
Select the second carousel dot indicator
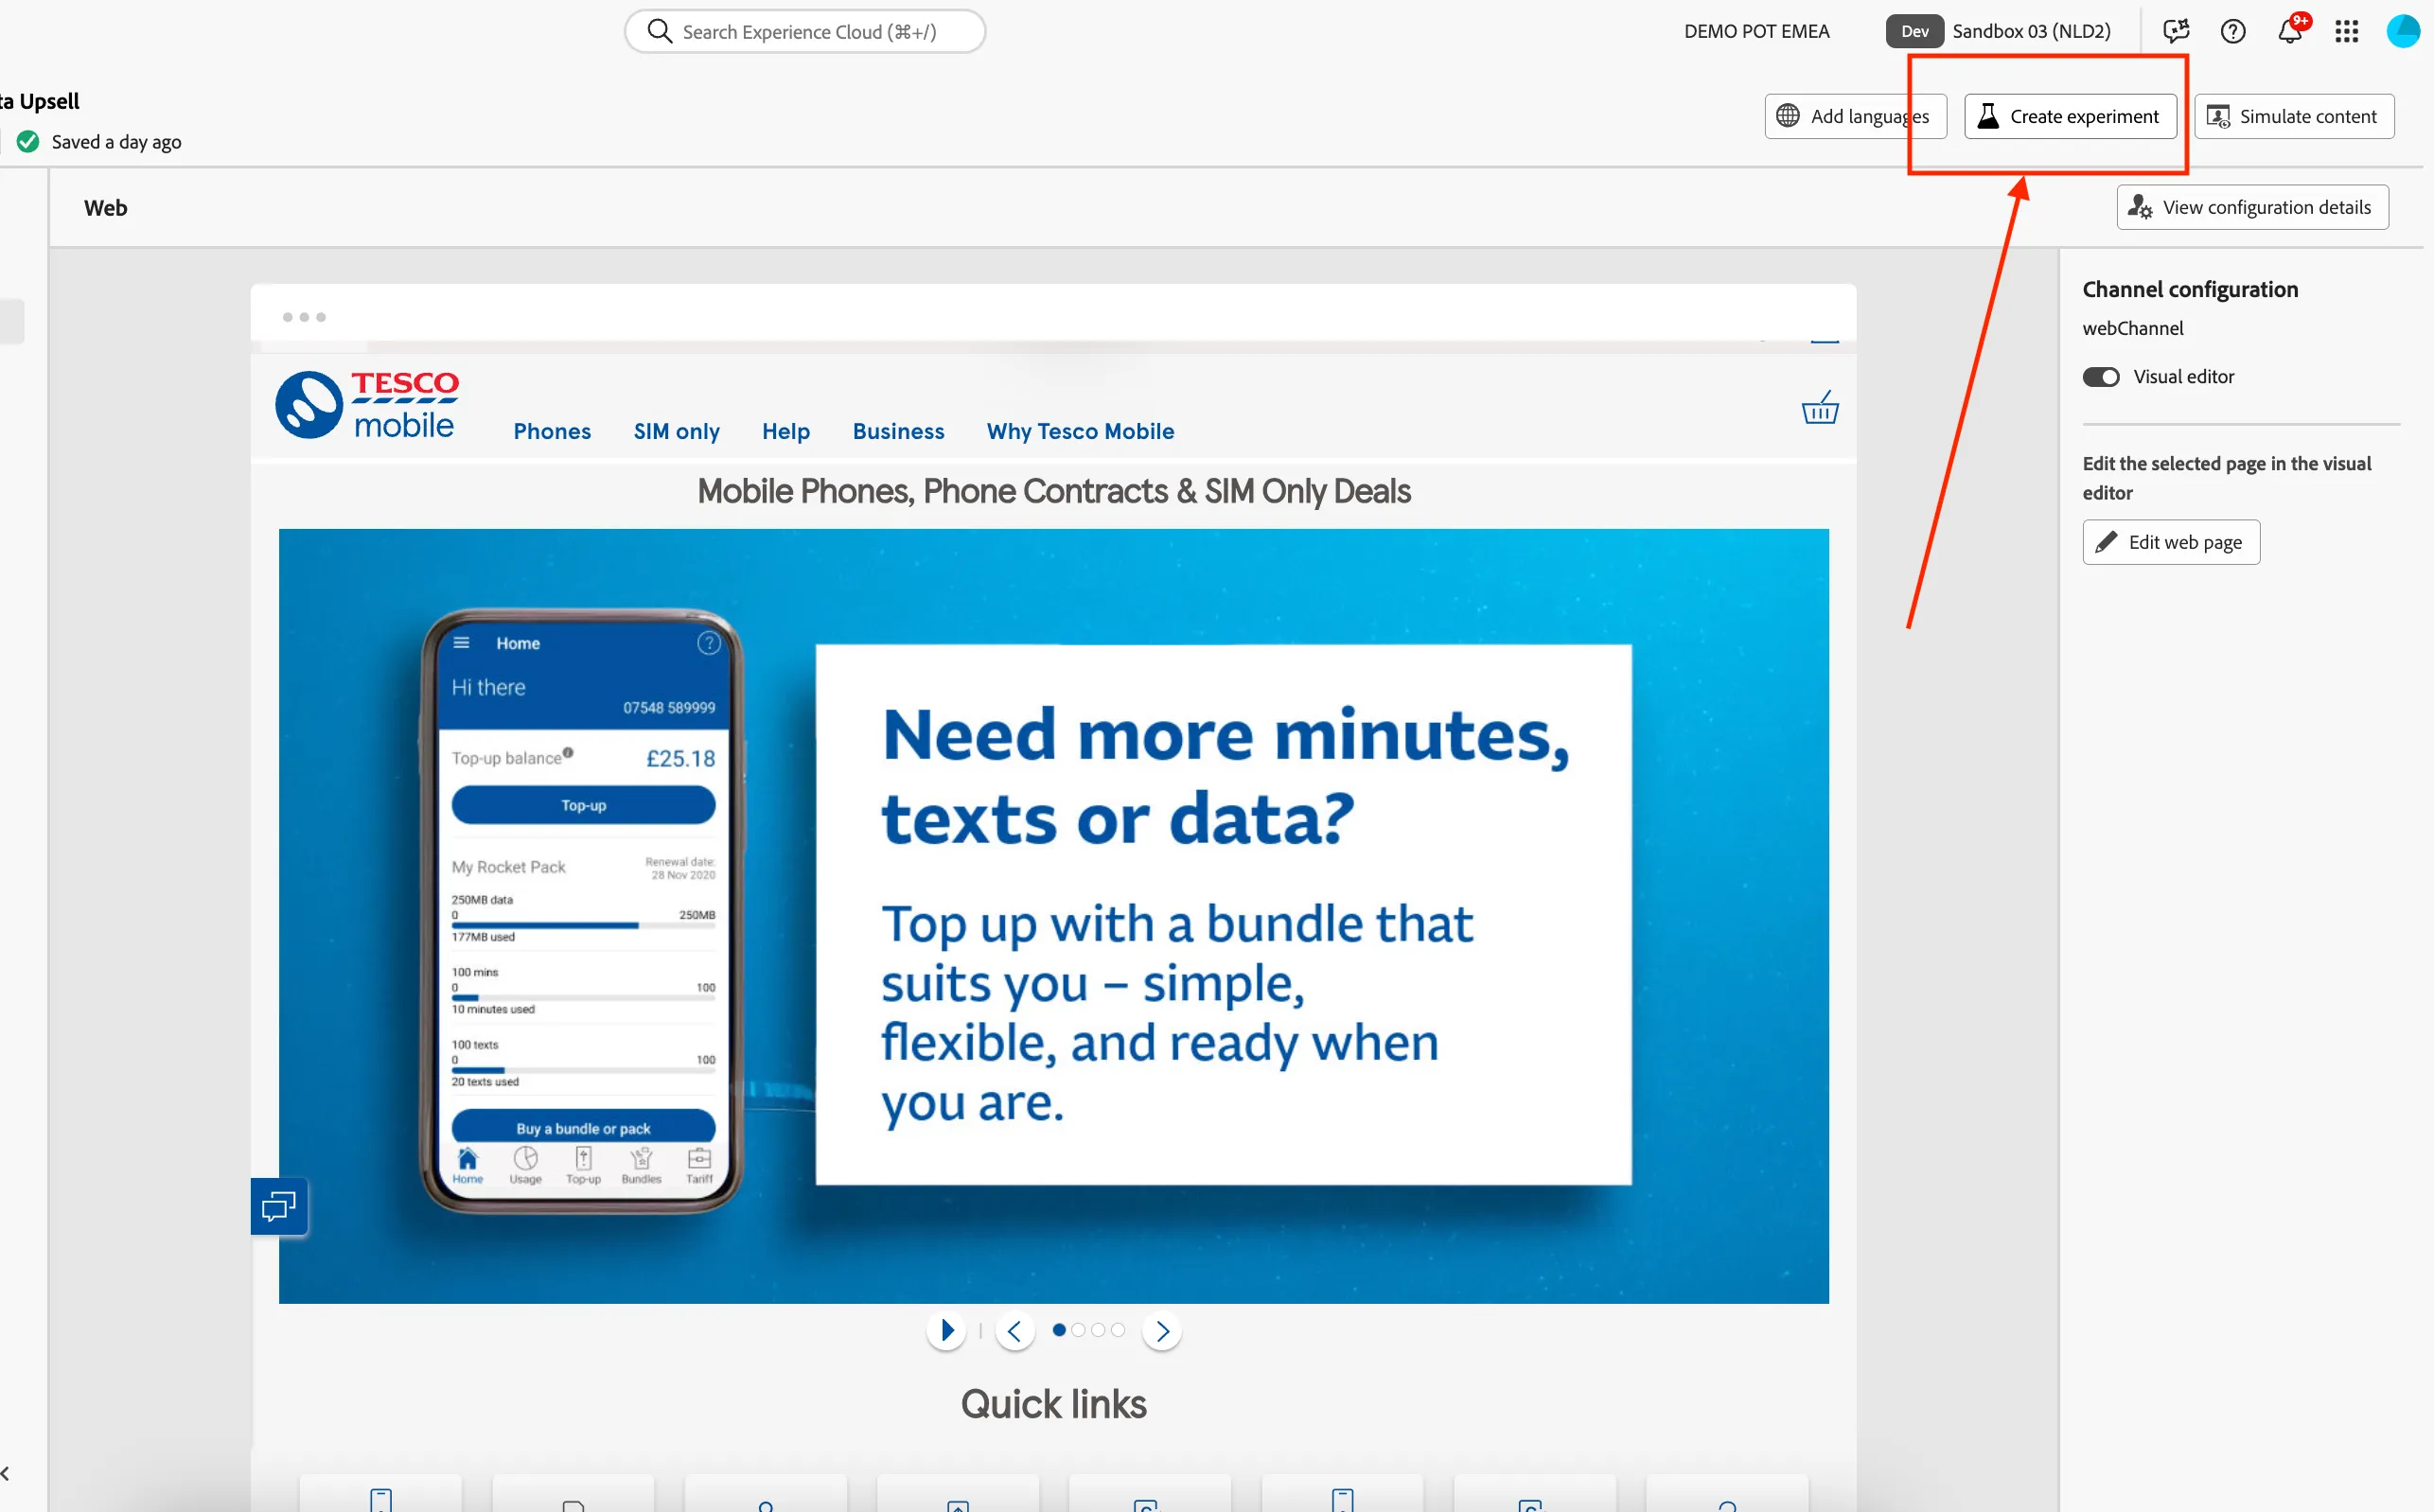point(1078,1330)
